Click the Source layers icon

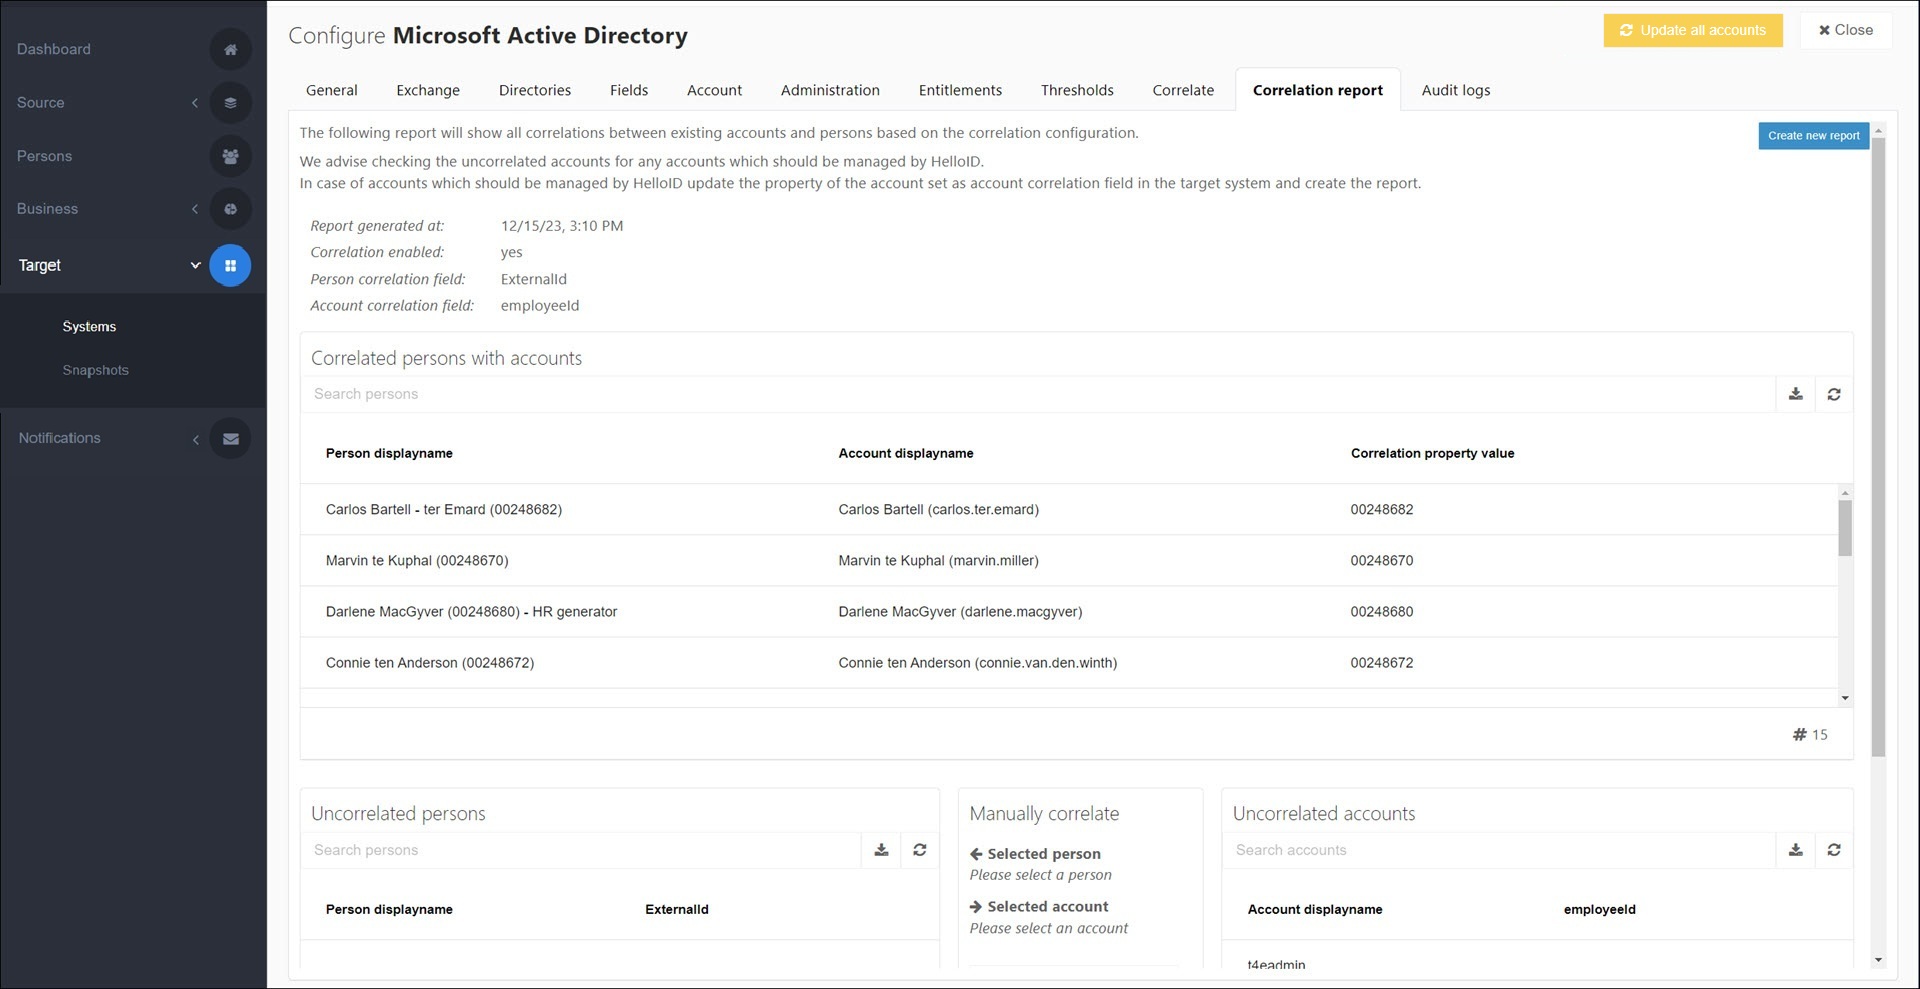pos(230,102)
